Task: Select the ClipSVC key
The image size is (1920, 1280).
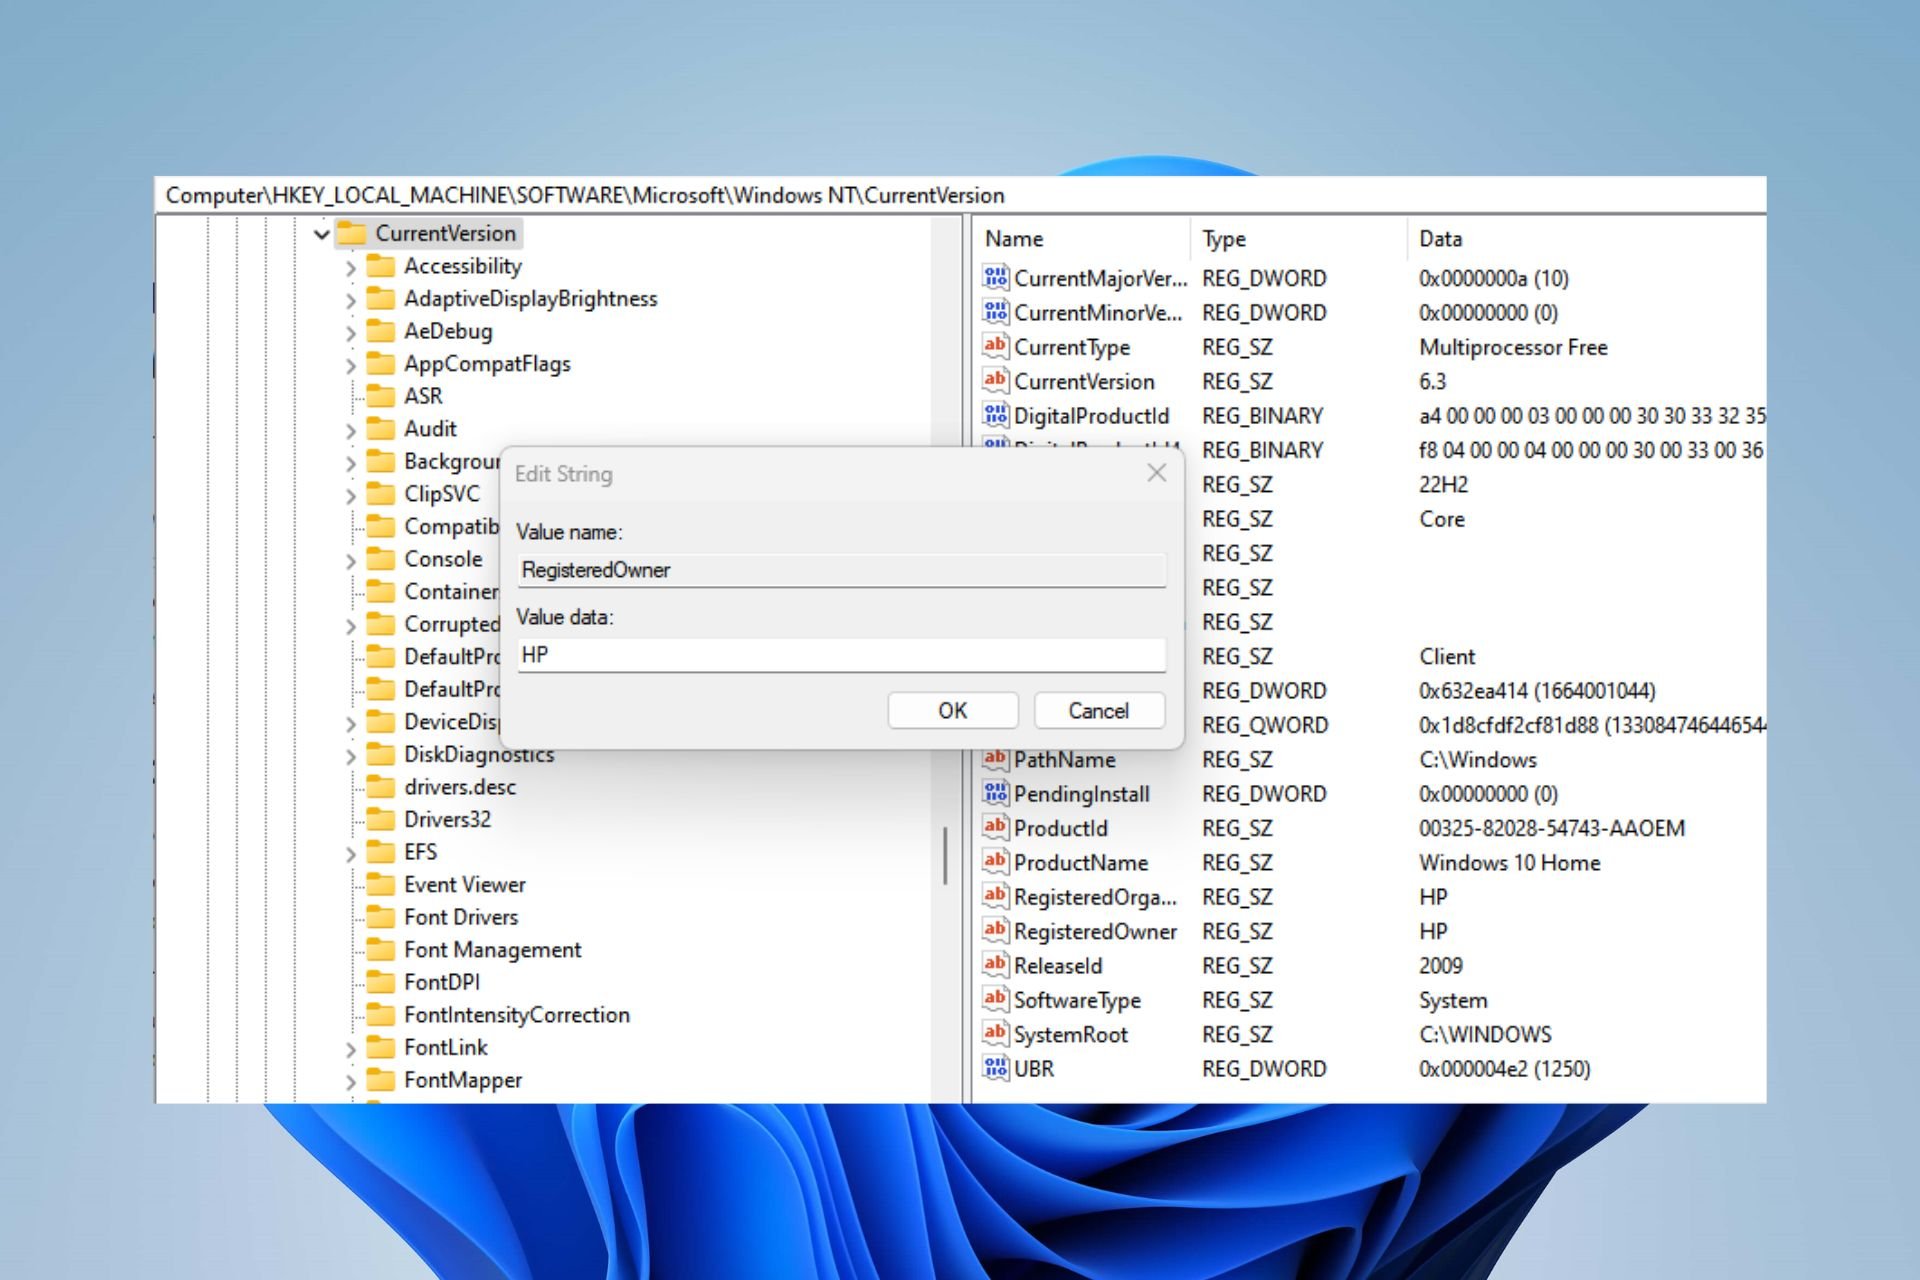Action: (442, 494)
